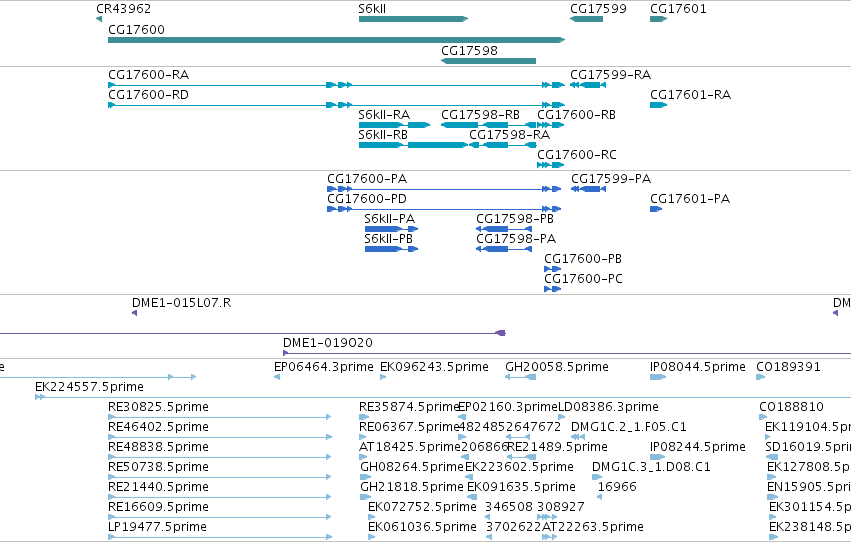Click the 346508 feature label
This screenshot has height=542, width=851.
coord(509,508)
